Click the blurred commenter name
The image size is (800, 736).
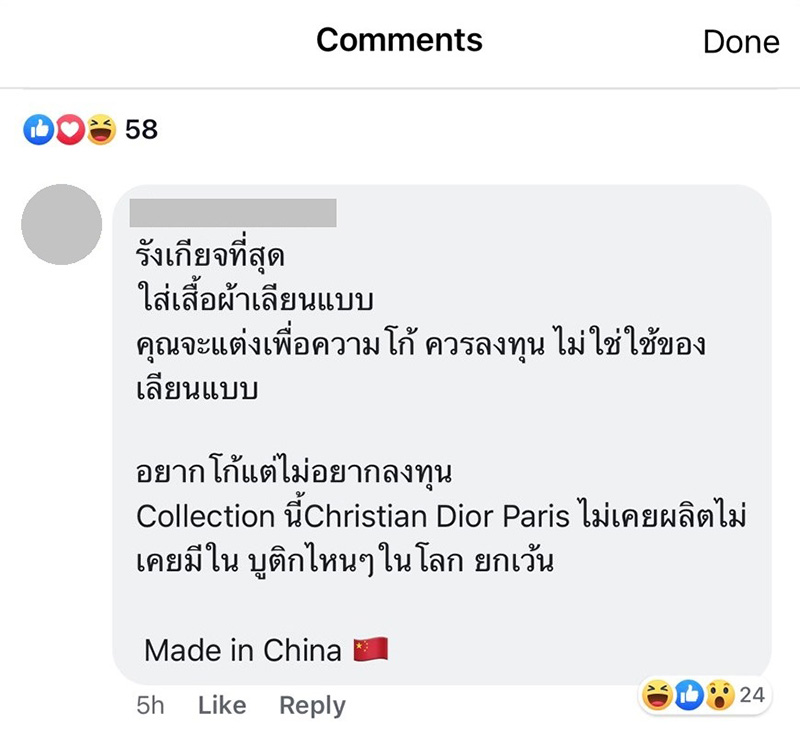pyautogui.click(x=233, y=213)
